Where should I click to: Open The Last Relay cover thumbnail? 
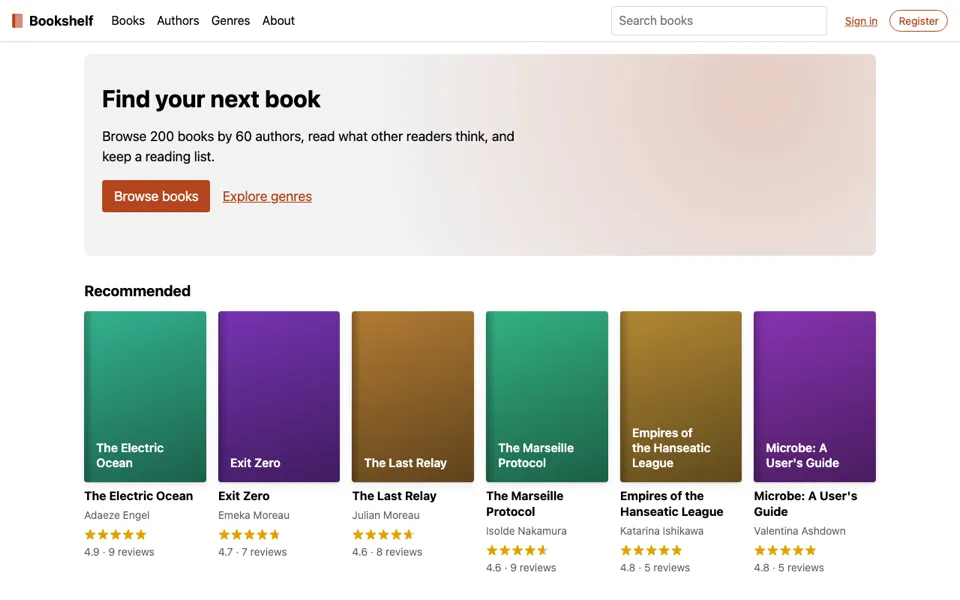[413, 396]
